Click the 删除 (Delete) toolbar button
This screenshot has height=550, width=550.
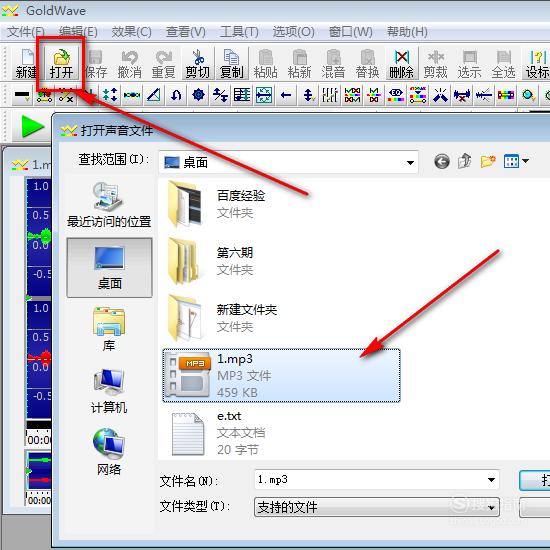click(401, 64)
